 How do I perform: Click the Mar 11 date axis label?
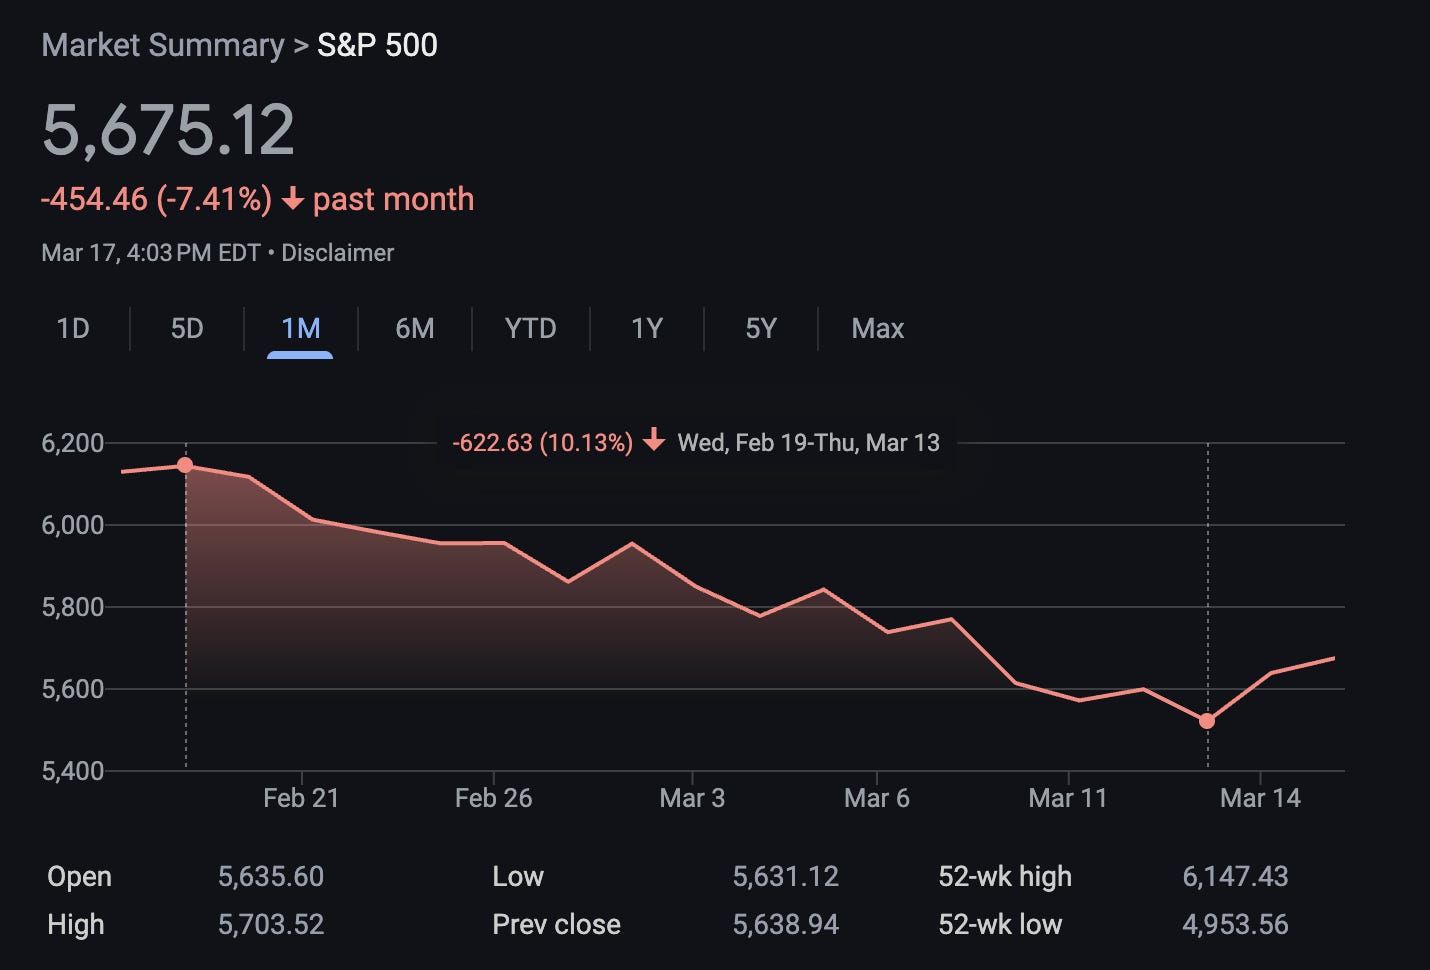coord(1067,798)
